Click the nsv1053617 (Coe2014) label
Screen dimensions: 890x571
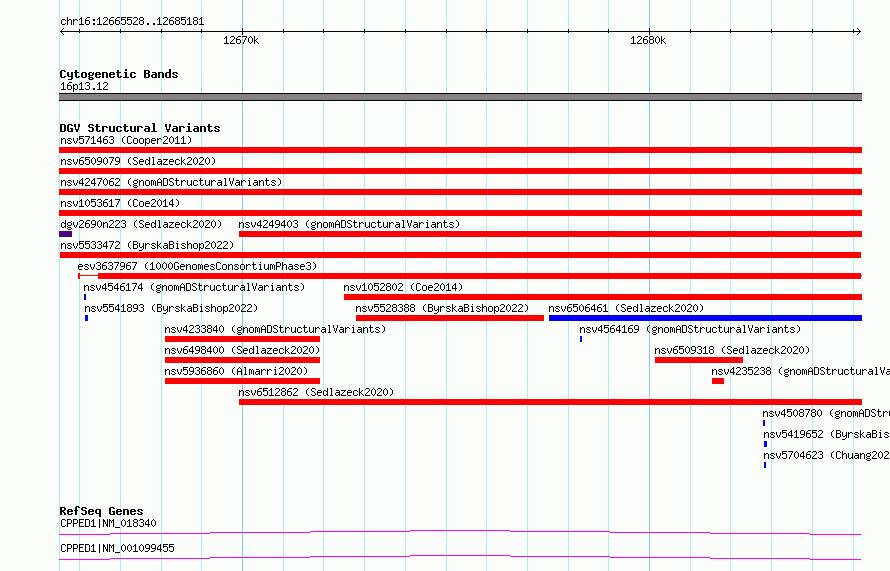click(x=120, y=203)
